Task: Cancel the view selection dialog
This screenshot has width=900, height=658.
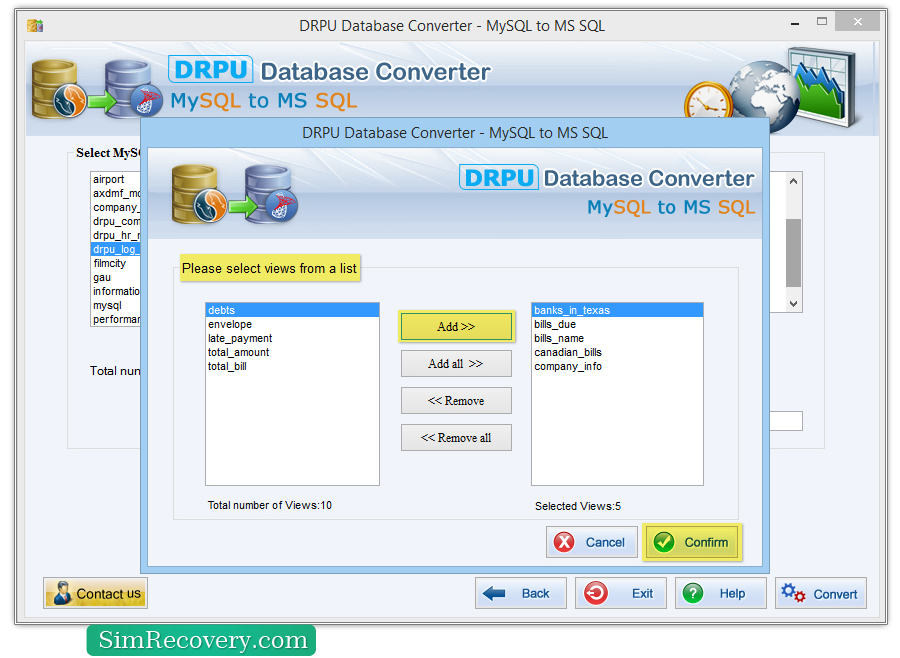Action: [x=592, y=542]
